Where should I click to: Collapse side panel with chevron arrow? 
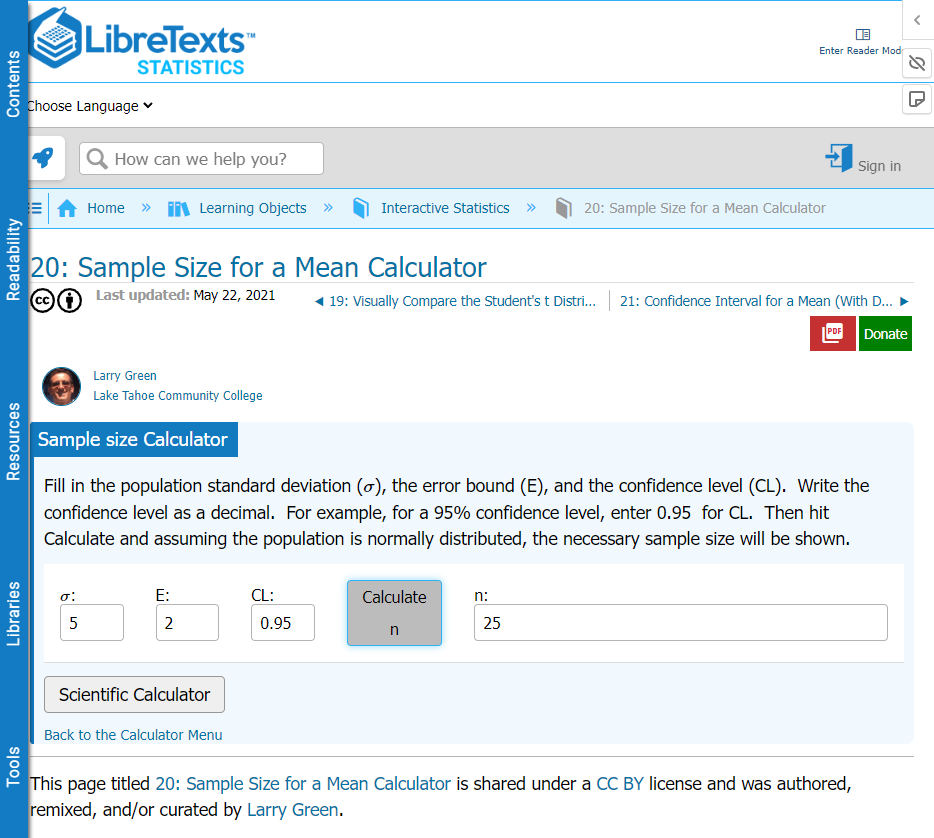coord(917,20)
